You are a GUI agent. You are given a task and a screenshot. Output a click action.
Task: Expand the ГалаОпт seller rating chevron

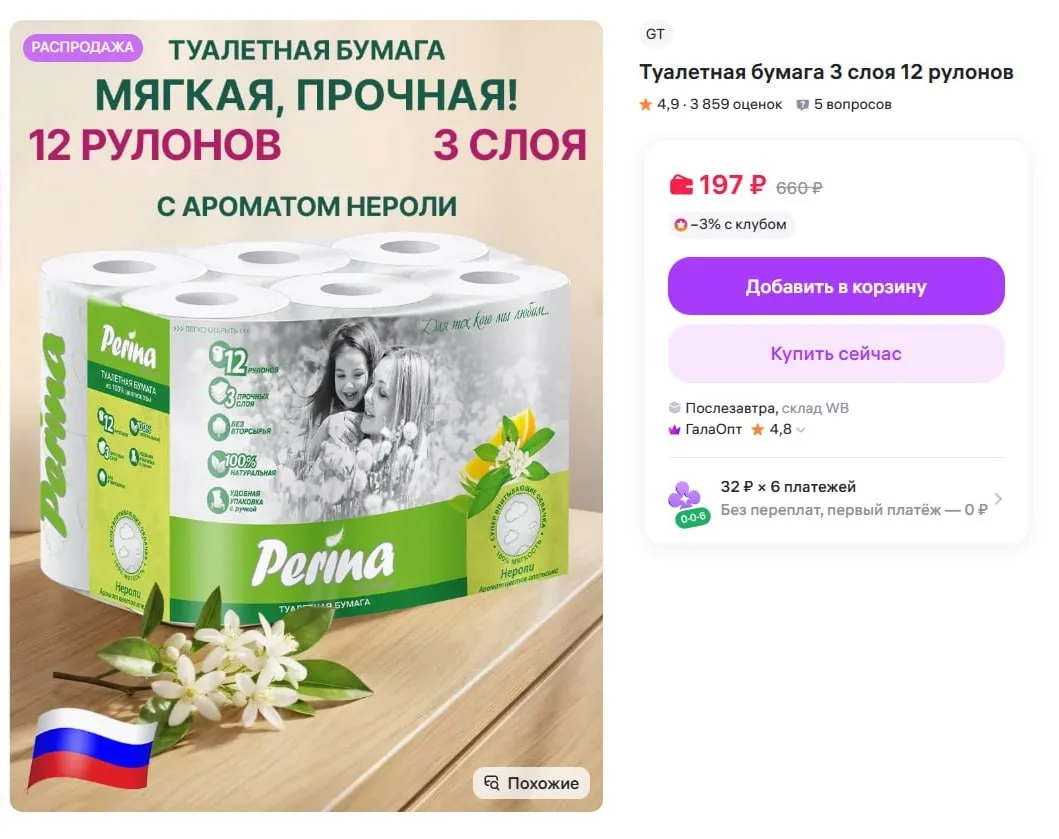801,430
